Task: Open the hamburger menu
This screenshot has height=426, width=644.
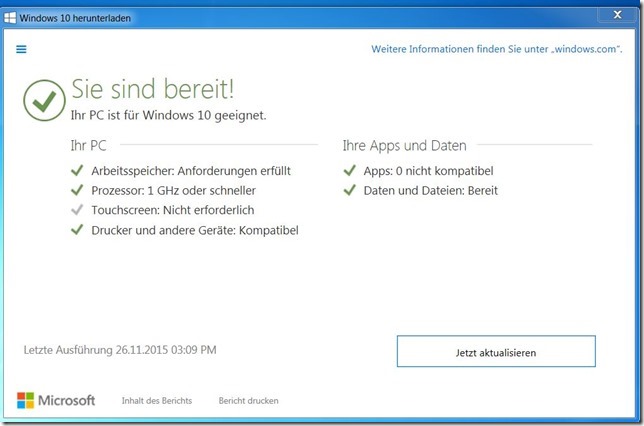Action: click(x=21, y=49)
